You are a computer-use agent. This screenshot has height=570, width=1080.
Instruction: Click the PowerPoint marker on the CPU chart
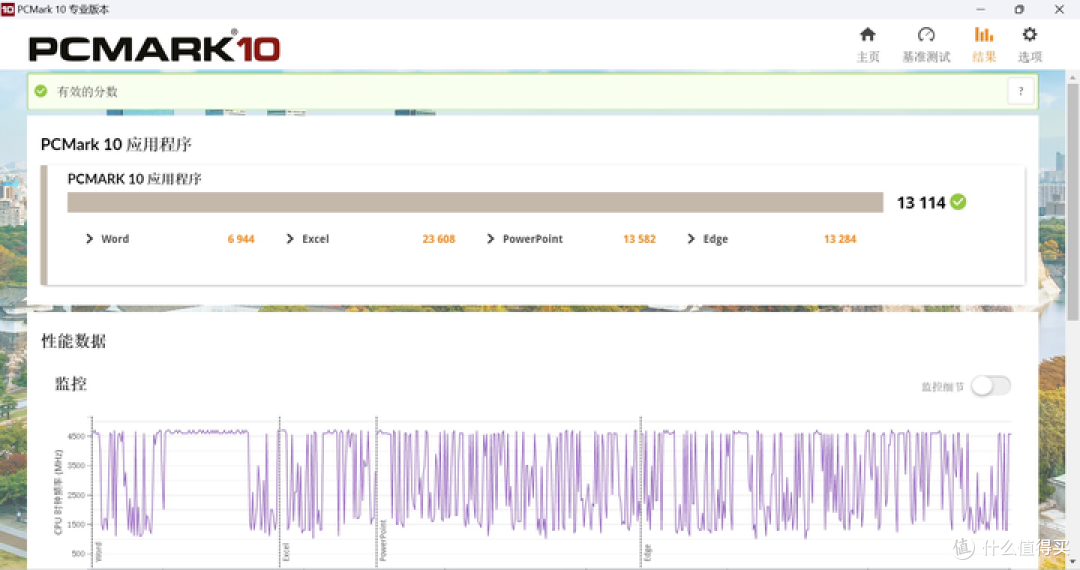[x=383, y=541]
